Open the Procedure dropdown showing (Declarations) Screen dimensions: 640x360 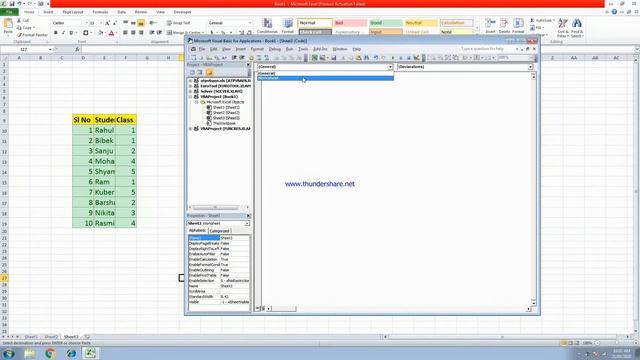pos(530,67)
